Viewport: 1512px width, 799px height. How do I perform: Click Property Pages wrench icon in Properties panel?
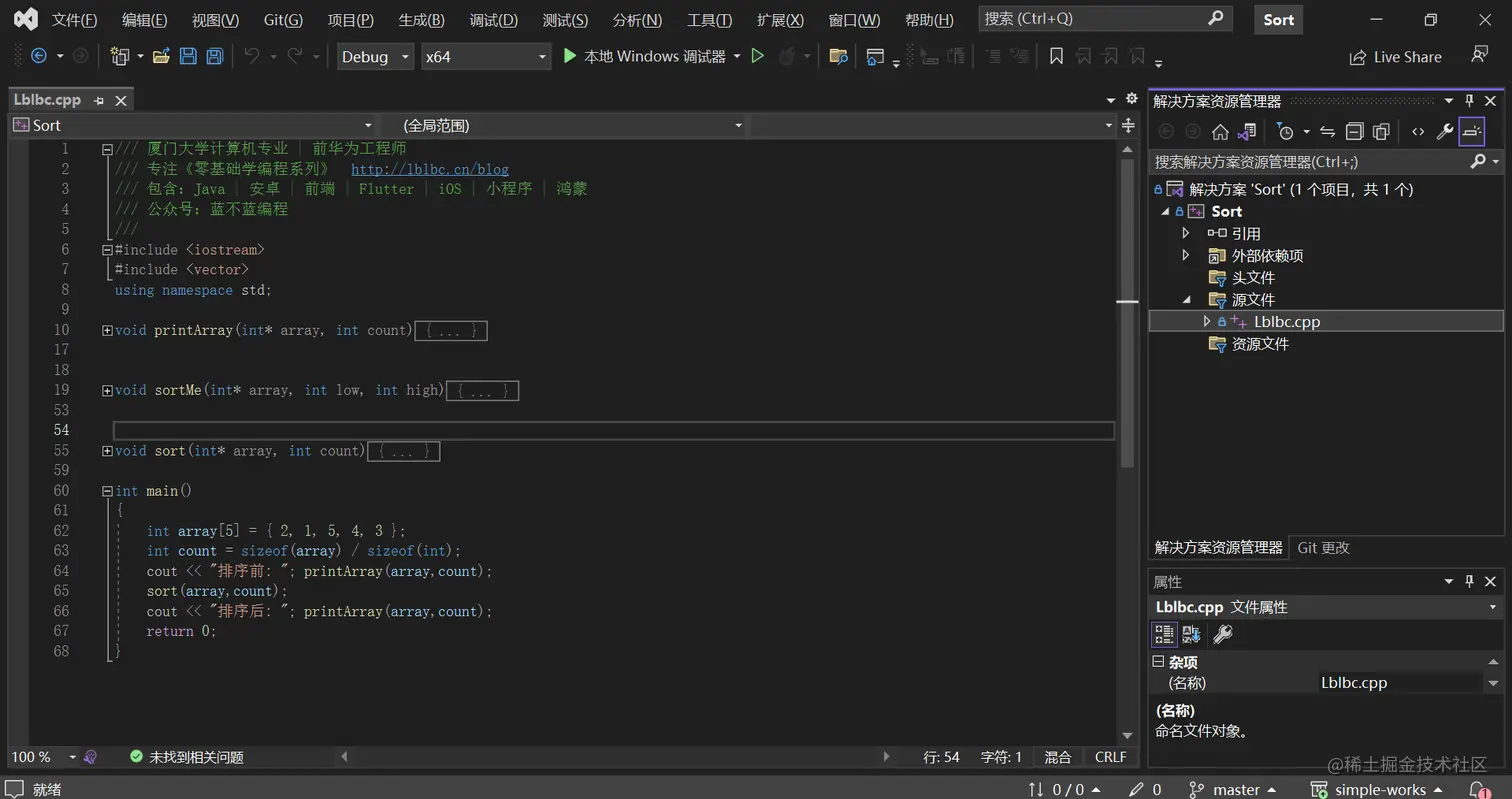1222,634
